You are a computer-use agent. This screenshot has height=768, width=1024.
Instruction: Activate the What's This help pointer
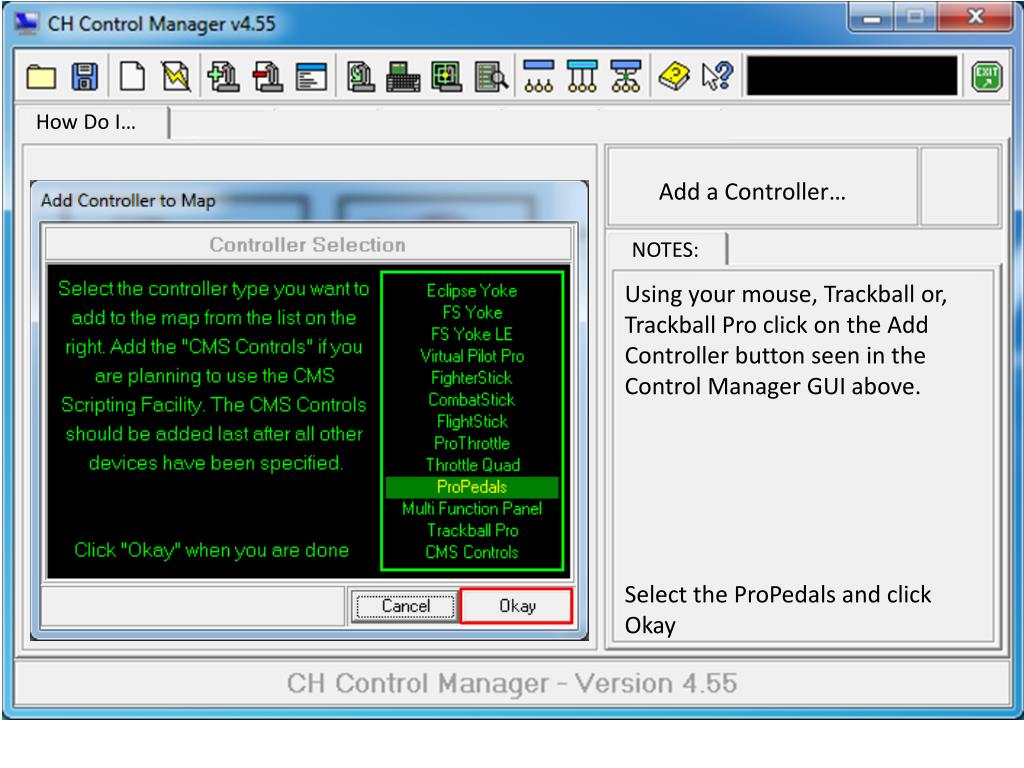(718, 76)
